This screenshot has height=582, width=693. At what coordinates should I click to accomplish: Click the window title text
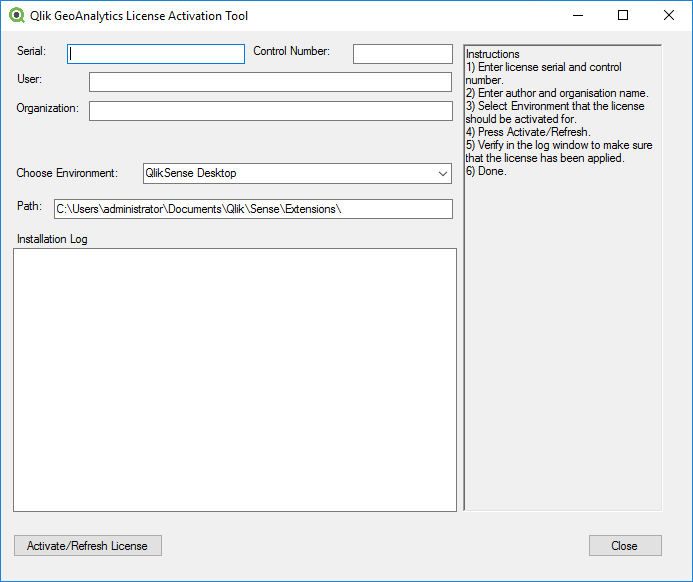click(139, 16)
